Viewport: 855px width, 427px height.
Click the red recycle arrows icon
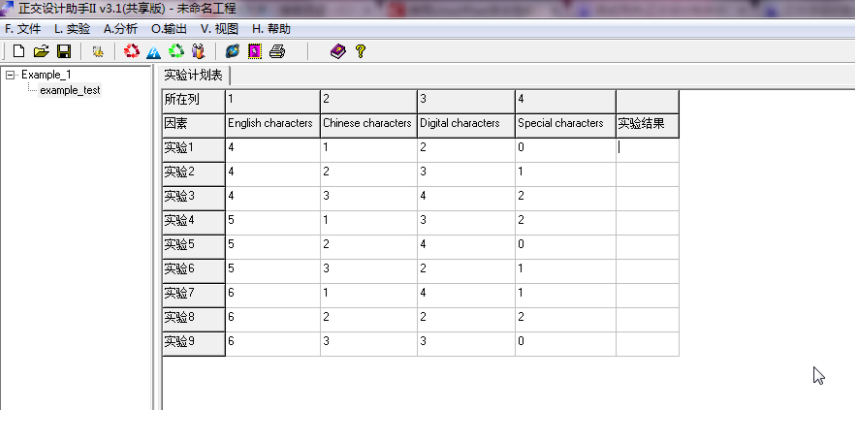point(132,51)
